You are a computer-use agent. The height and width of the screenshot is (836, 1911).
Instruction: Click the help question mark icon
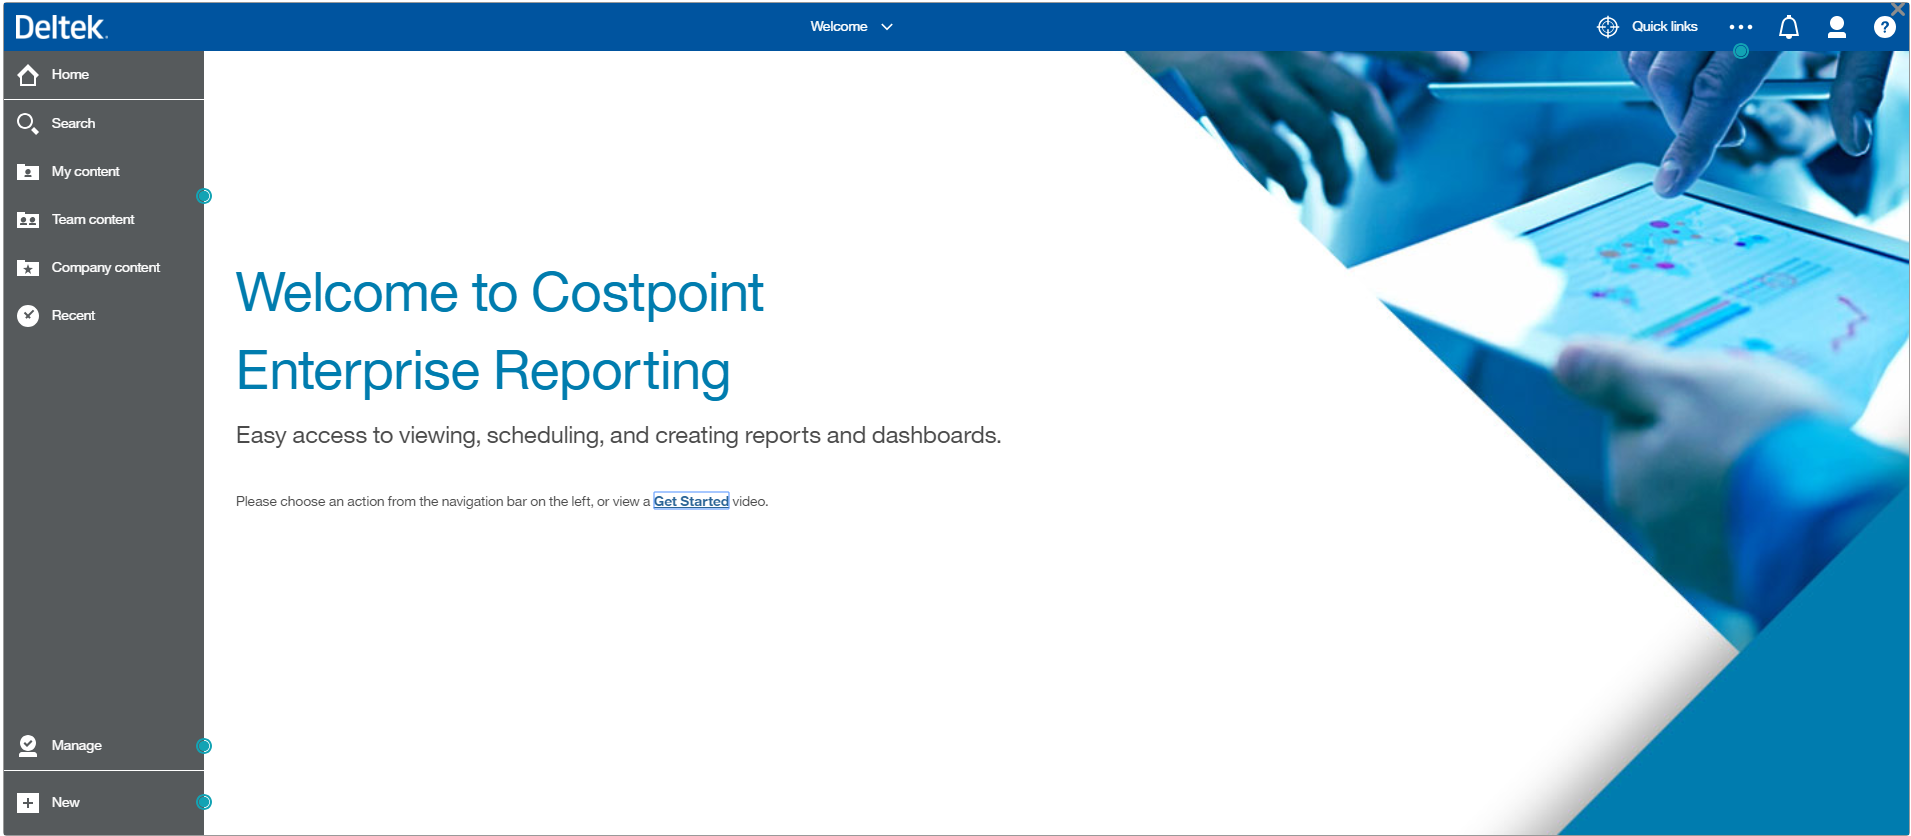click(x=1884, y=27)
